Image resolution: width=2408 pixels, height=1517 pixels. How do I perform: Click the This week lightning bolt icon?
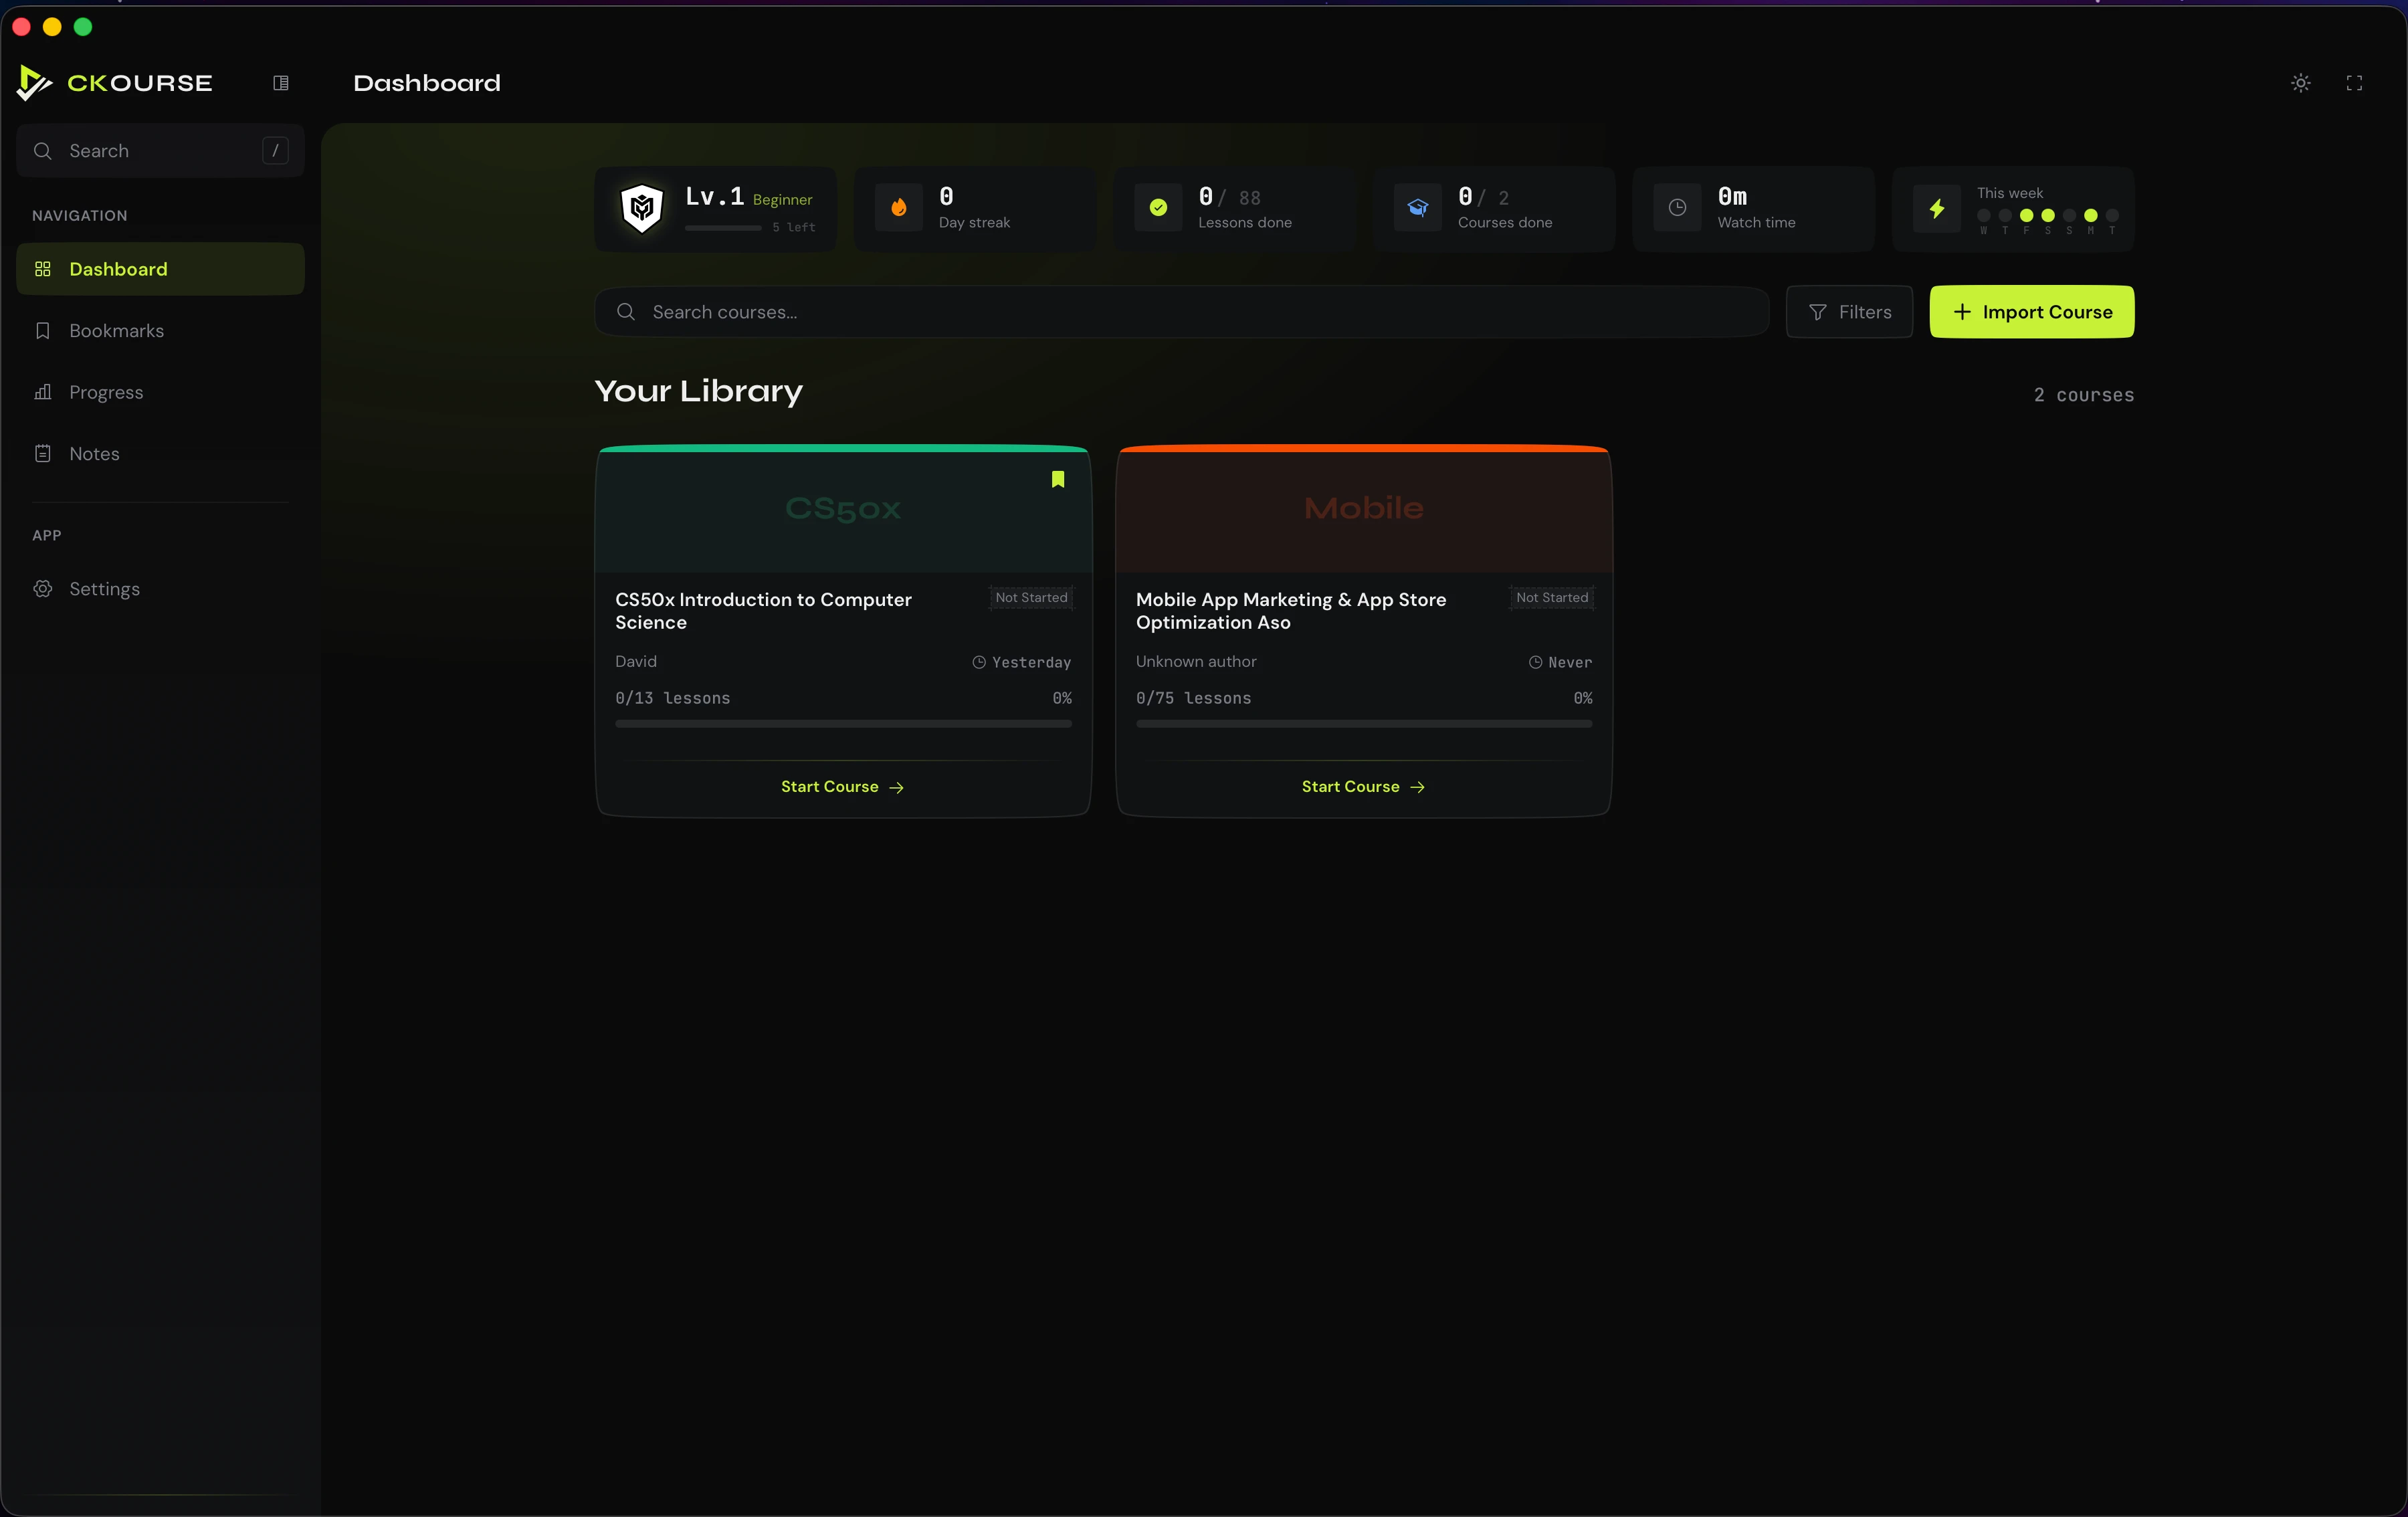1937,208
